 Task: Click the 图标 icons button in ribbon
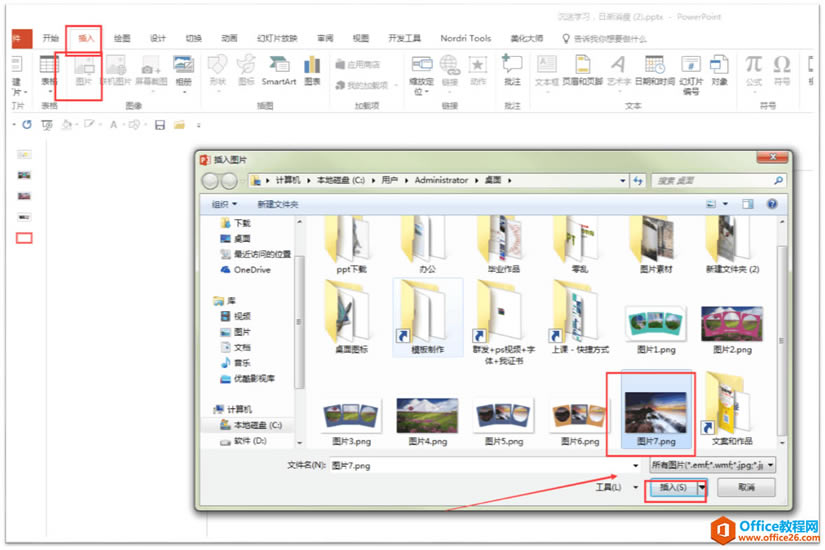246,71
